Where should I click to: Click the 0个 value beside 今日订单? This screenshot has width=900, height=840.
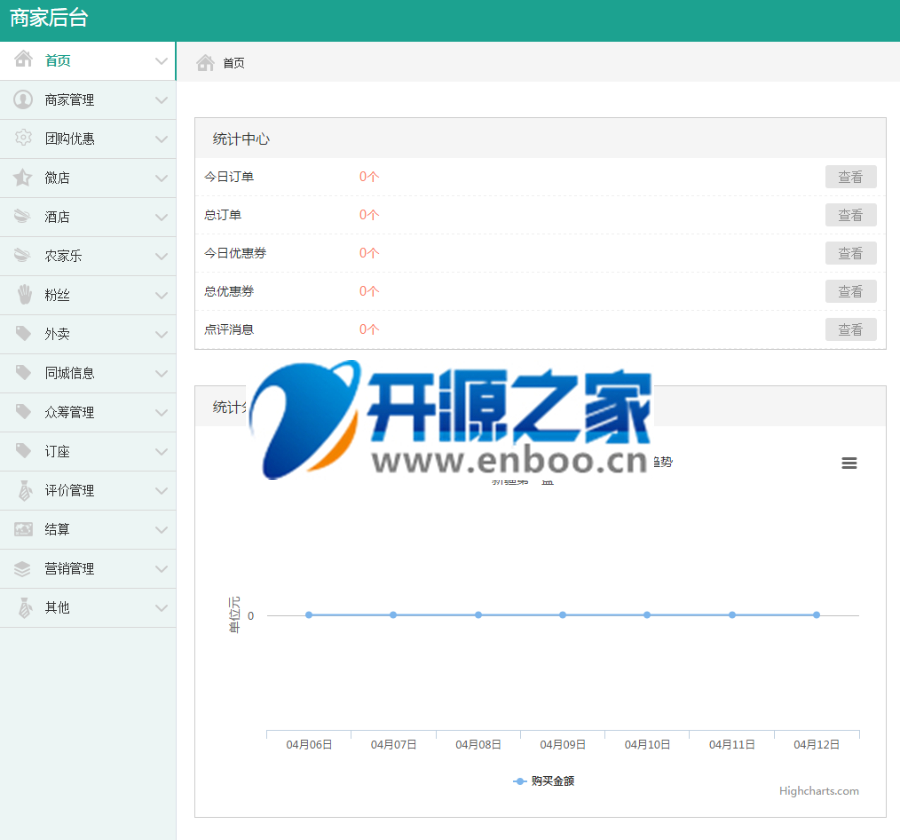(x=369, y=177)
